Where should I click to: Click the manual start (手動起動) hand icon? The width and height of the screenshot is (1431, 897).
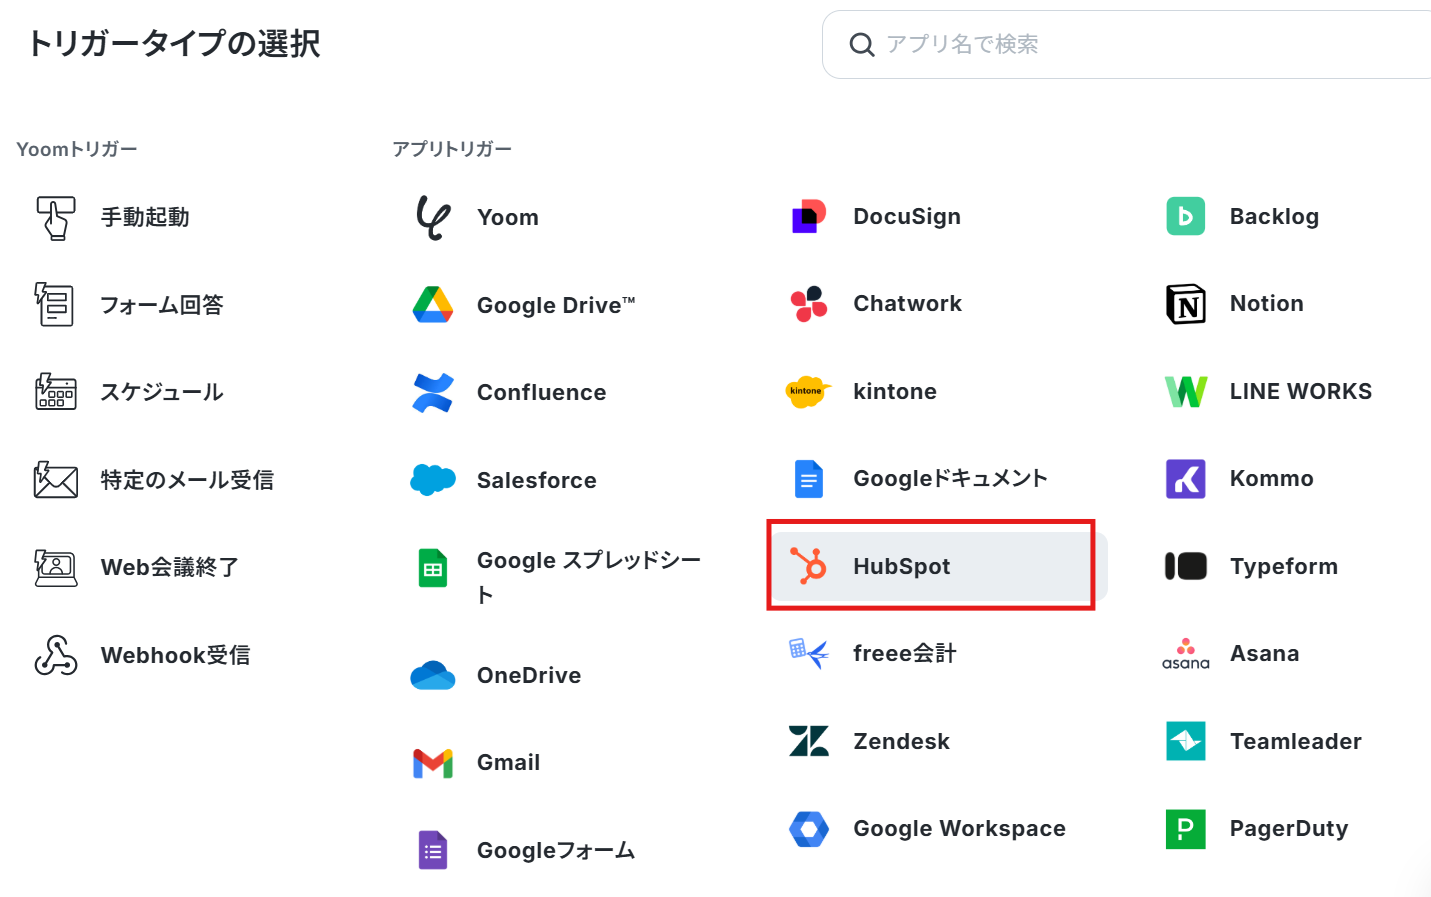point(56,217)
